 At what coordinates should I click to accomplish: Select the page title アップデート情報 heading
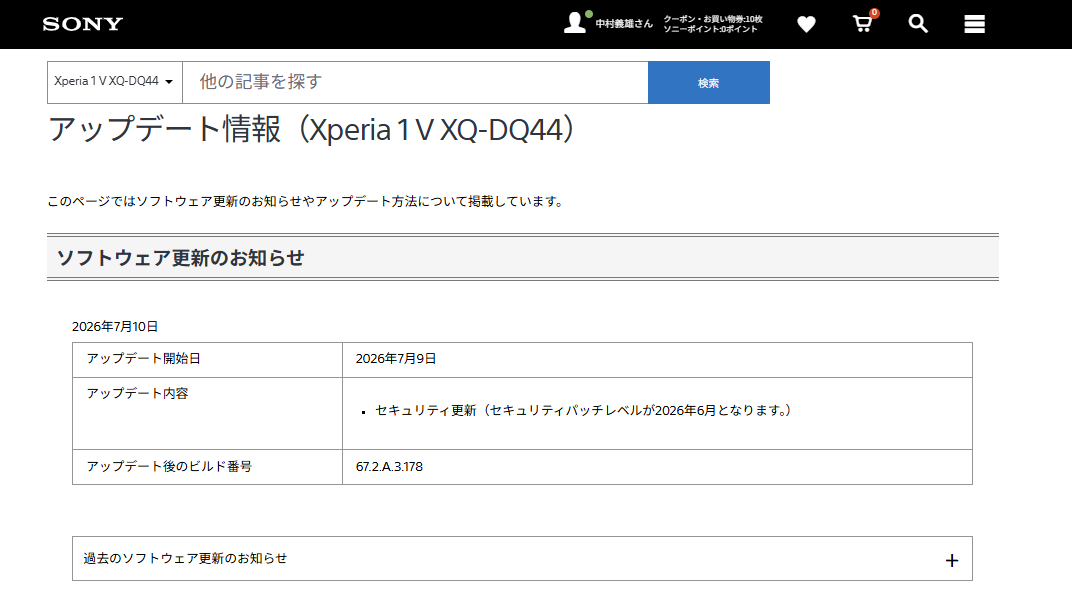click(x=312, y=129)
